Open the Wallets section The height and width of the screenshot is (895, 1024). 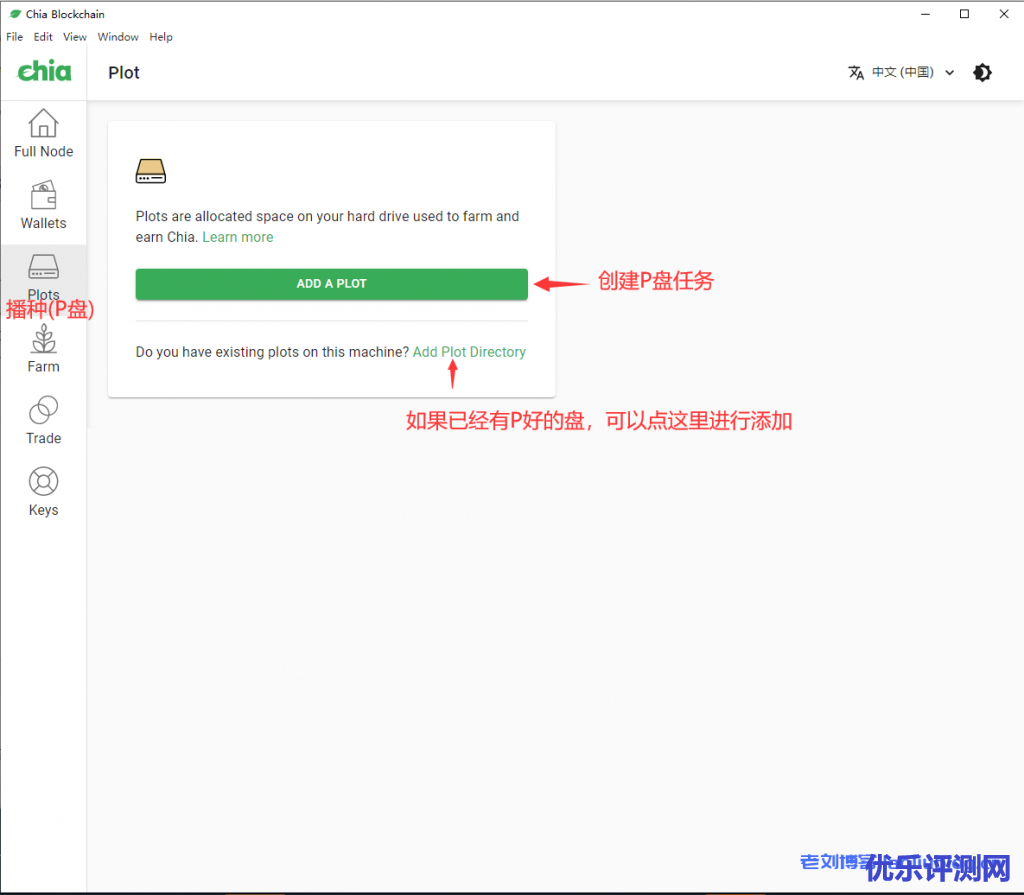(x=44, y=205)
